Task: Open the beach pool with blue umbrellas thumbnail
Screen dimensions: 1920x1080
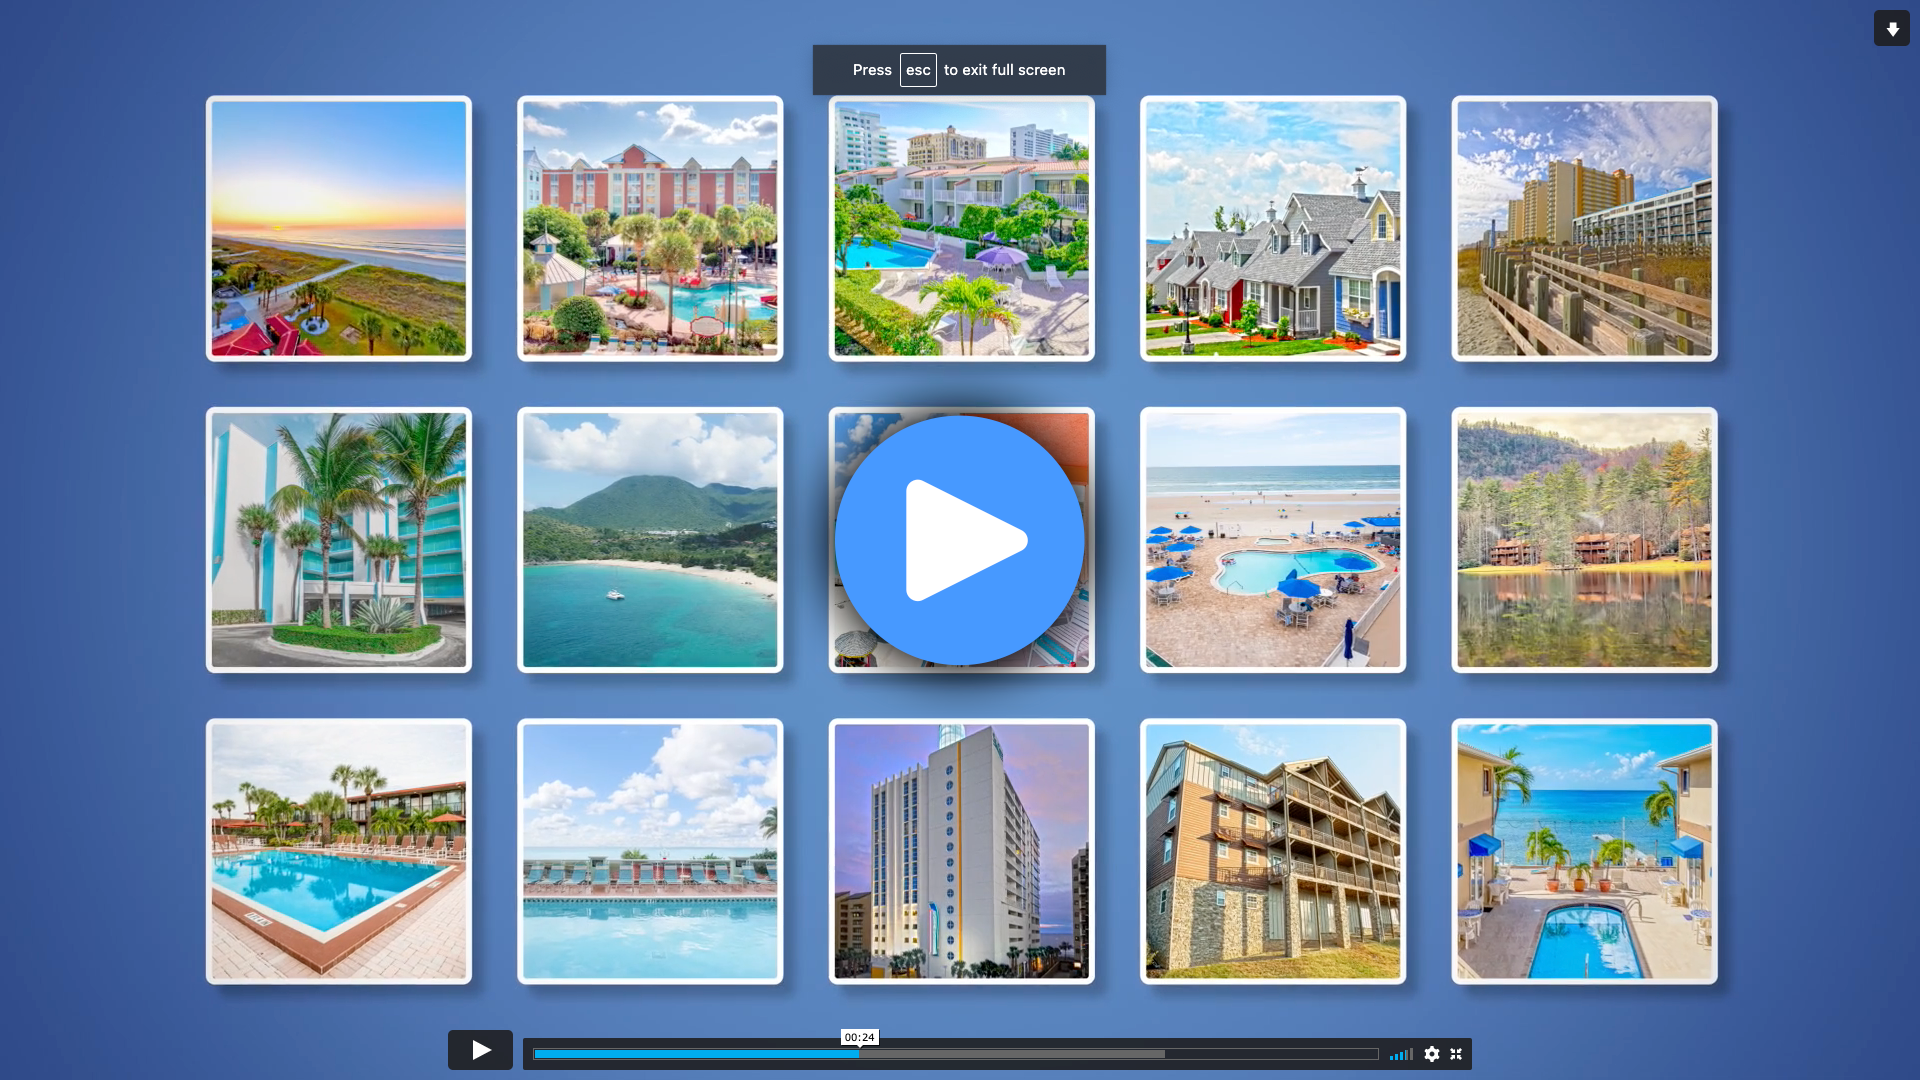Action: point(1273,540)
